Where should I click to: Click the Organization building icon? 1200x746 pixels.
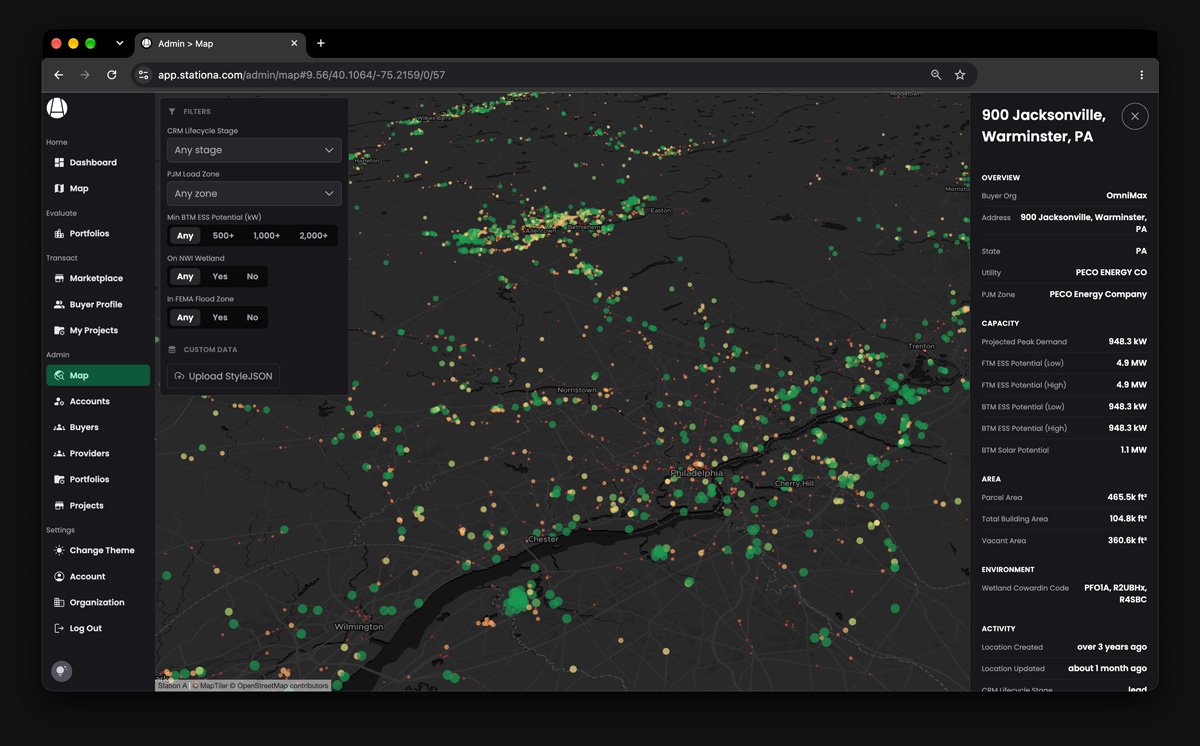click(59, 602)
